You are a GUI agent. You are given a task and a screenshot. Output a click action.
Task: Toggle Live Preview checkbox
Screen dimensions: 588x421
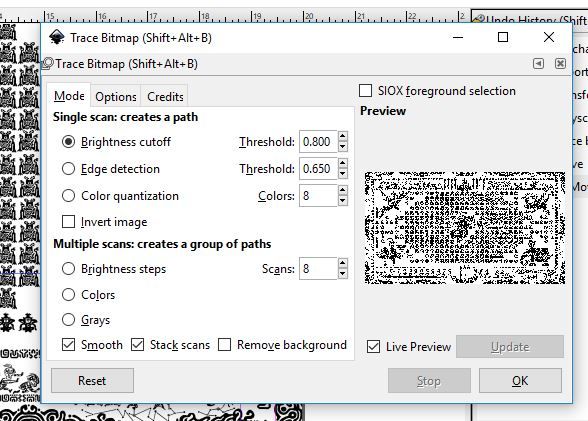click(373, 347)
